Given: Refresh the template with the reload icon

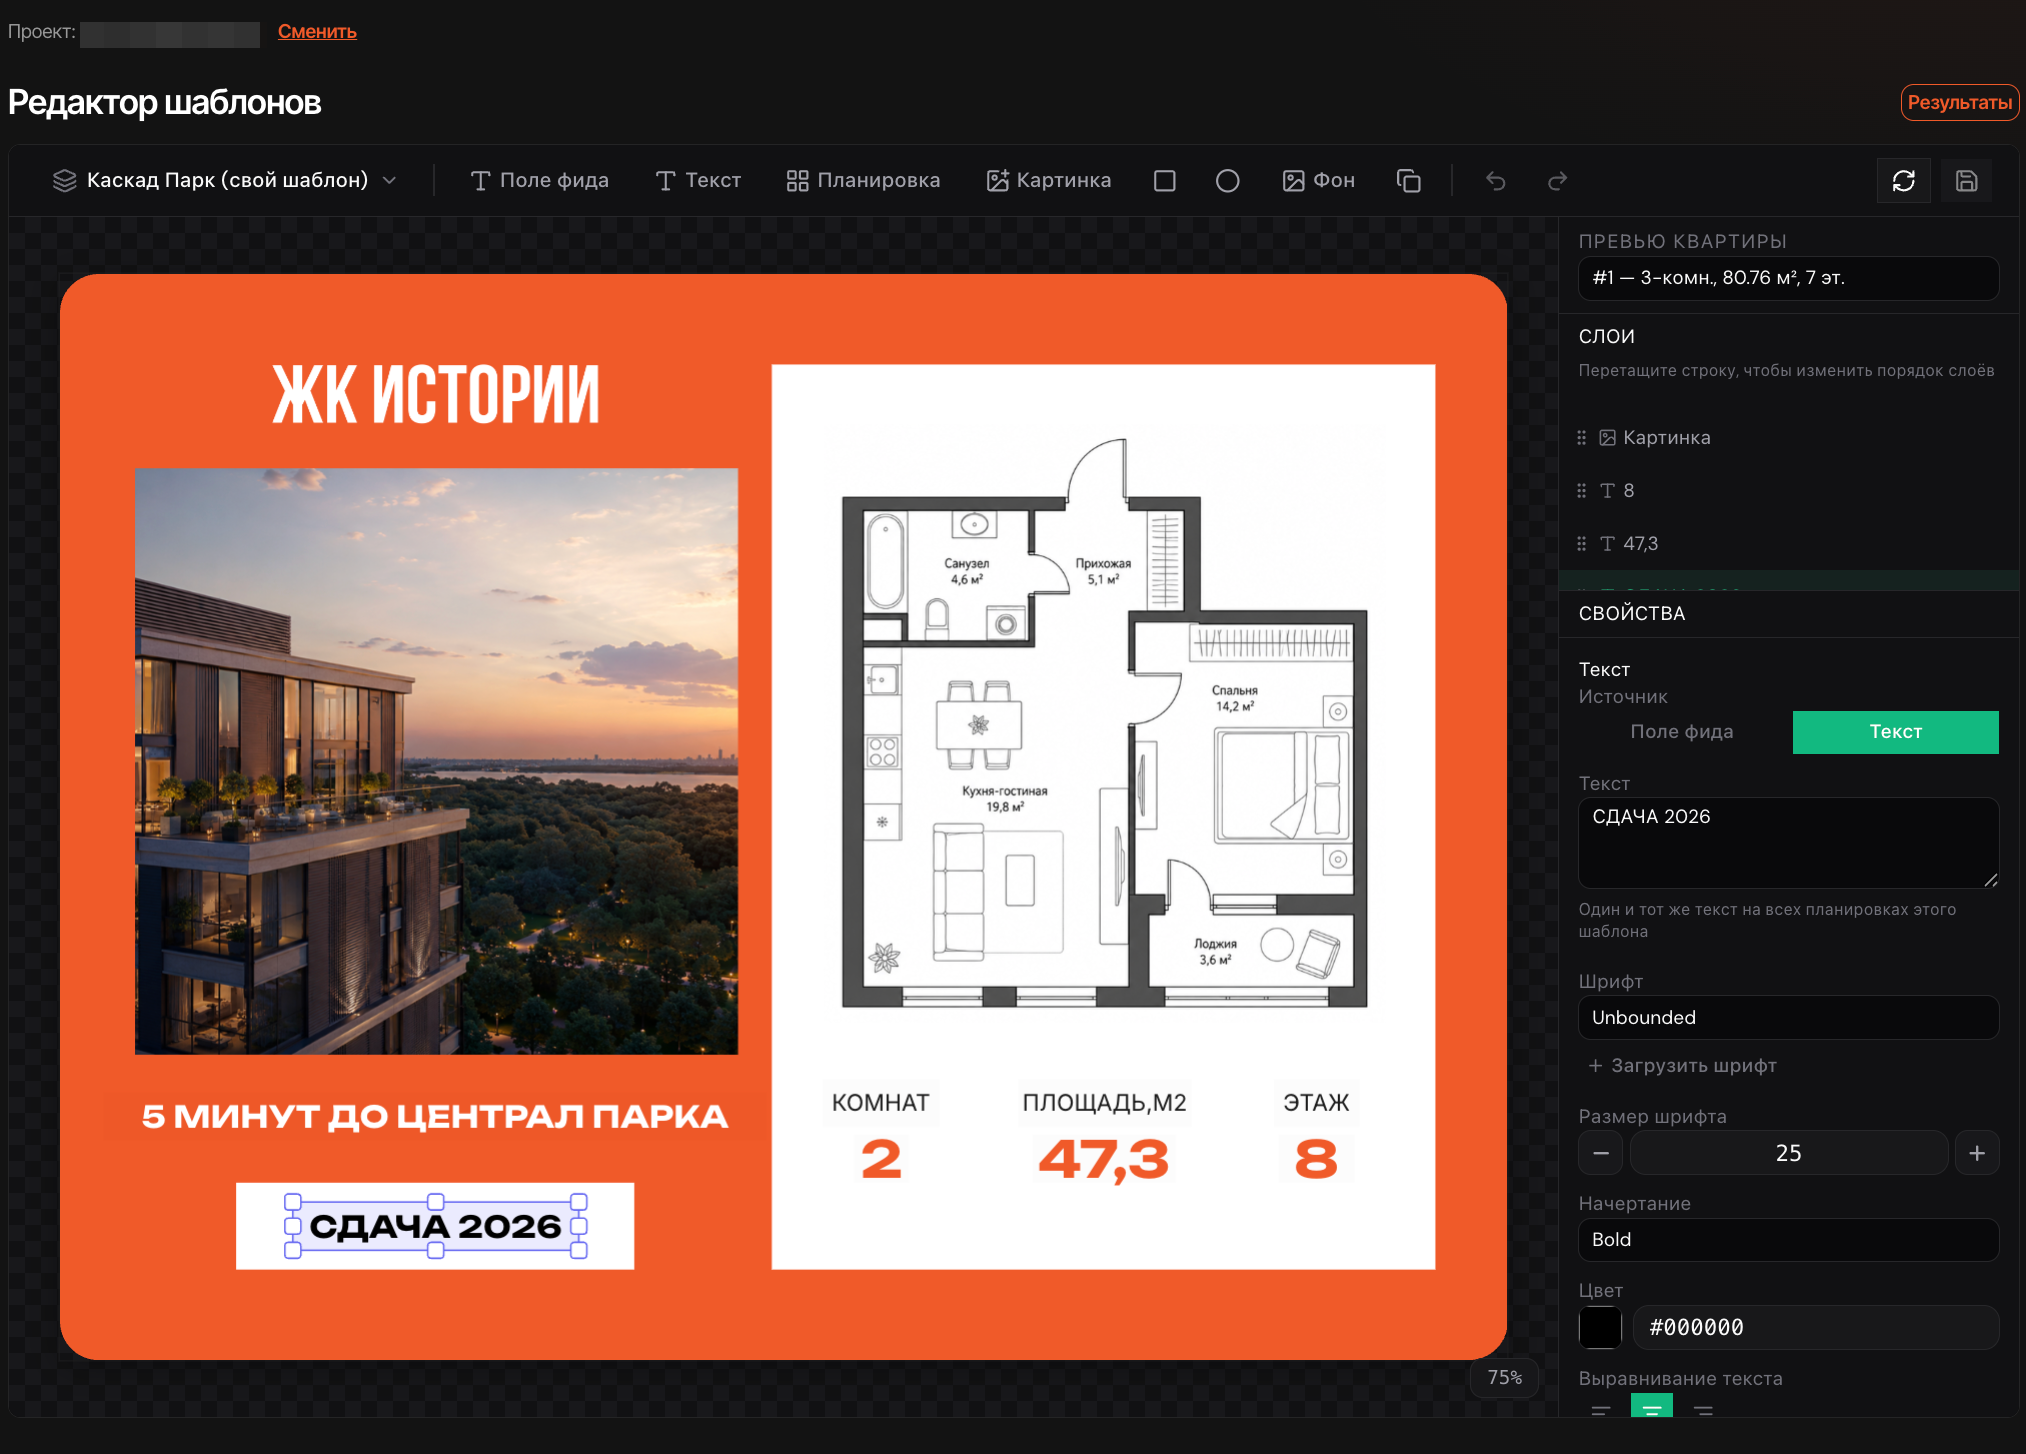Looking at the screenshot, I should (x=1904, y=181).
